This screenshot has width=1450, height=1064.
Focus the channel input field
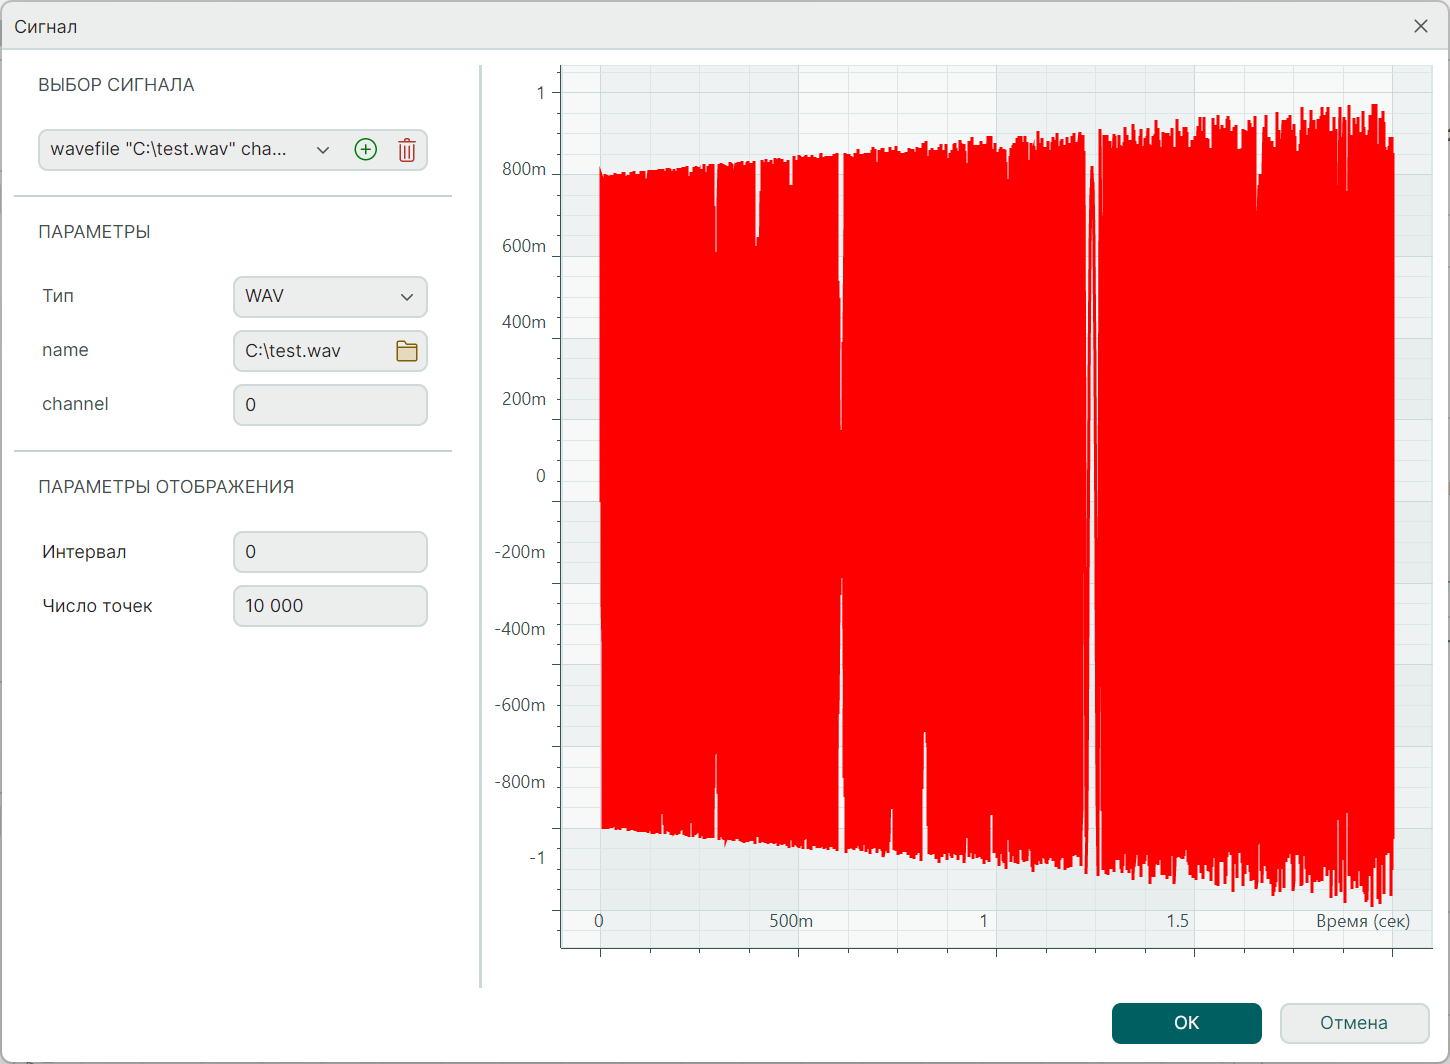tap(330, 405)
